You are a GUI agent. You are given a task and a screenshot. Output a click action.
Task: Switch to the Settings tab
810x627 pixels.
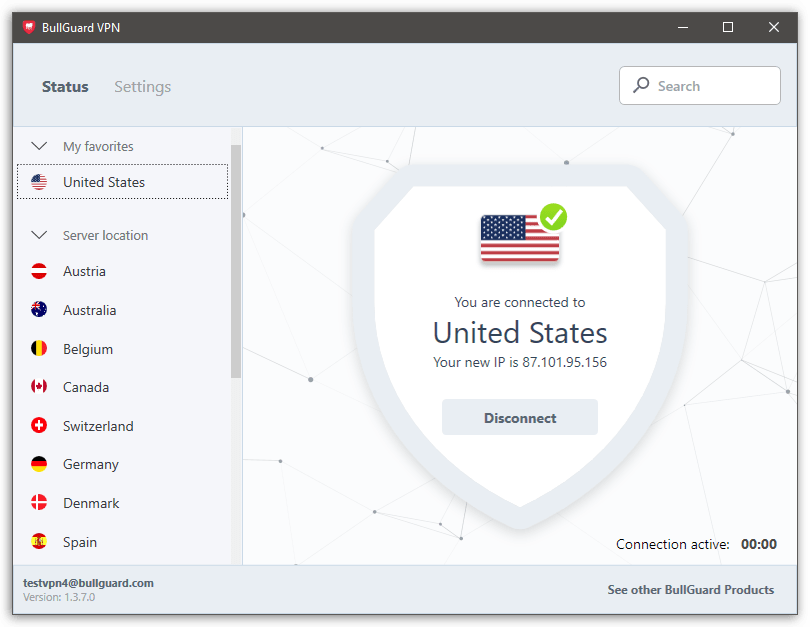[143, 87]
